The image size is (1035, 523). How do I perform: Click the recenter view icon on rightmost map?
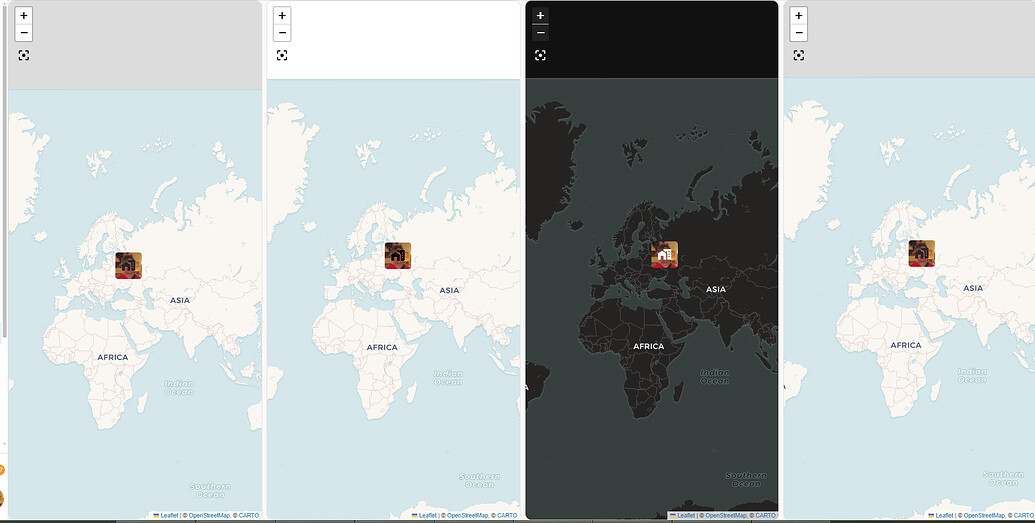(x=799, y=55)
